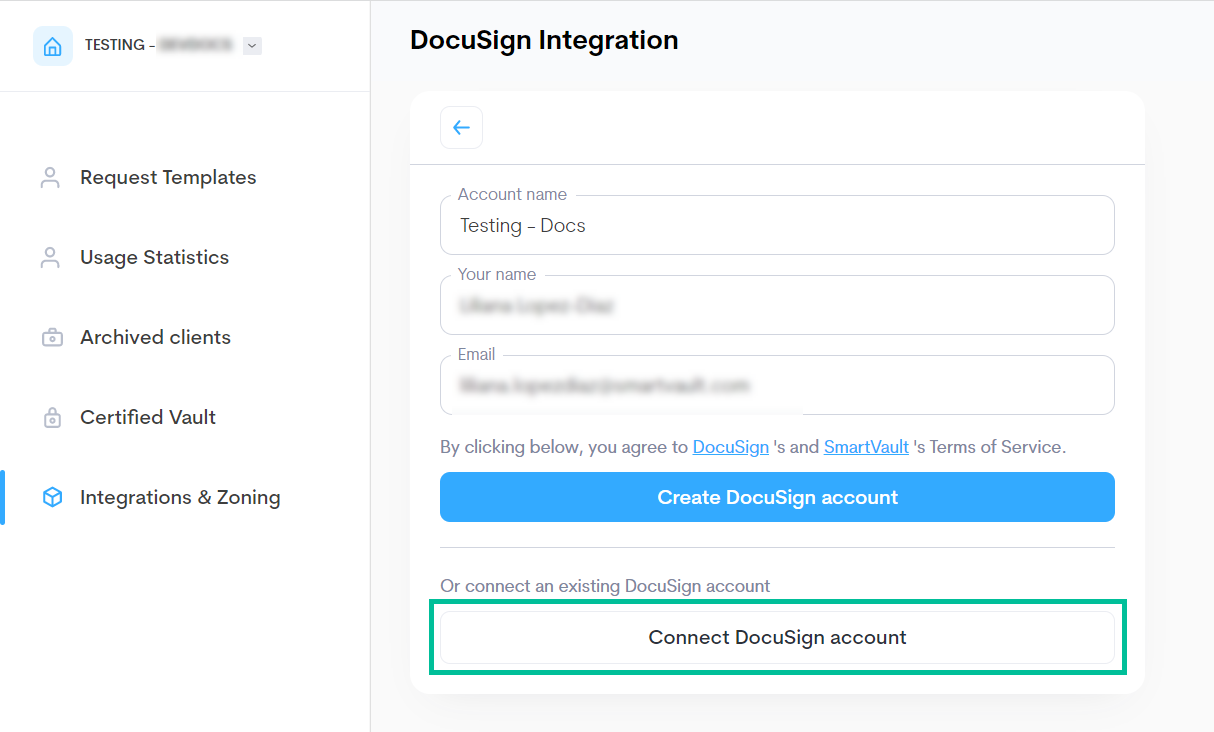Expand the TESTING account switcher dropdown
Image resolution: width=1214 pixels, height=732 pixels.
point(251,45)
